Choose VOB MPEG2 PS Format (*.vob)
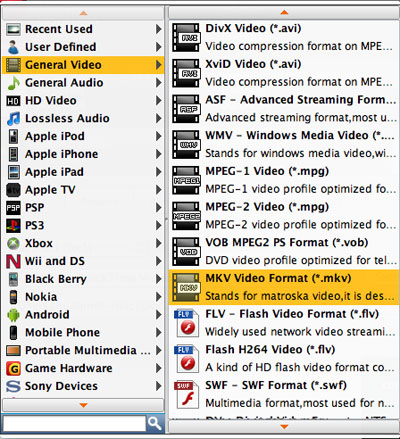400x439 pixels. [x=284, y=251]
